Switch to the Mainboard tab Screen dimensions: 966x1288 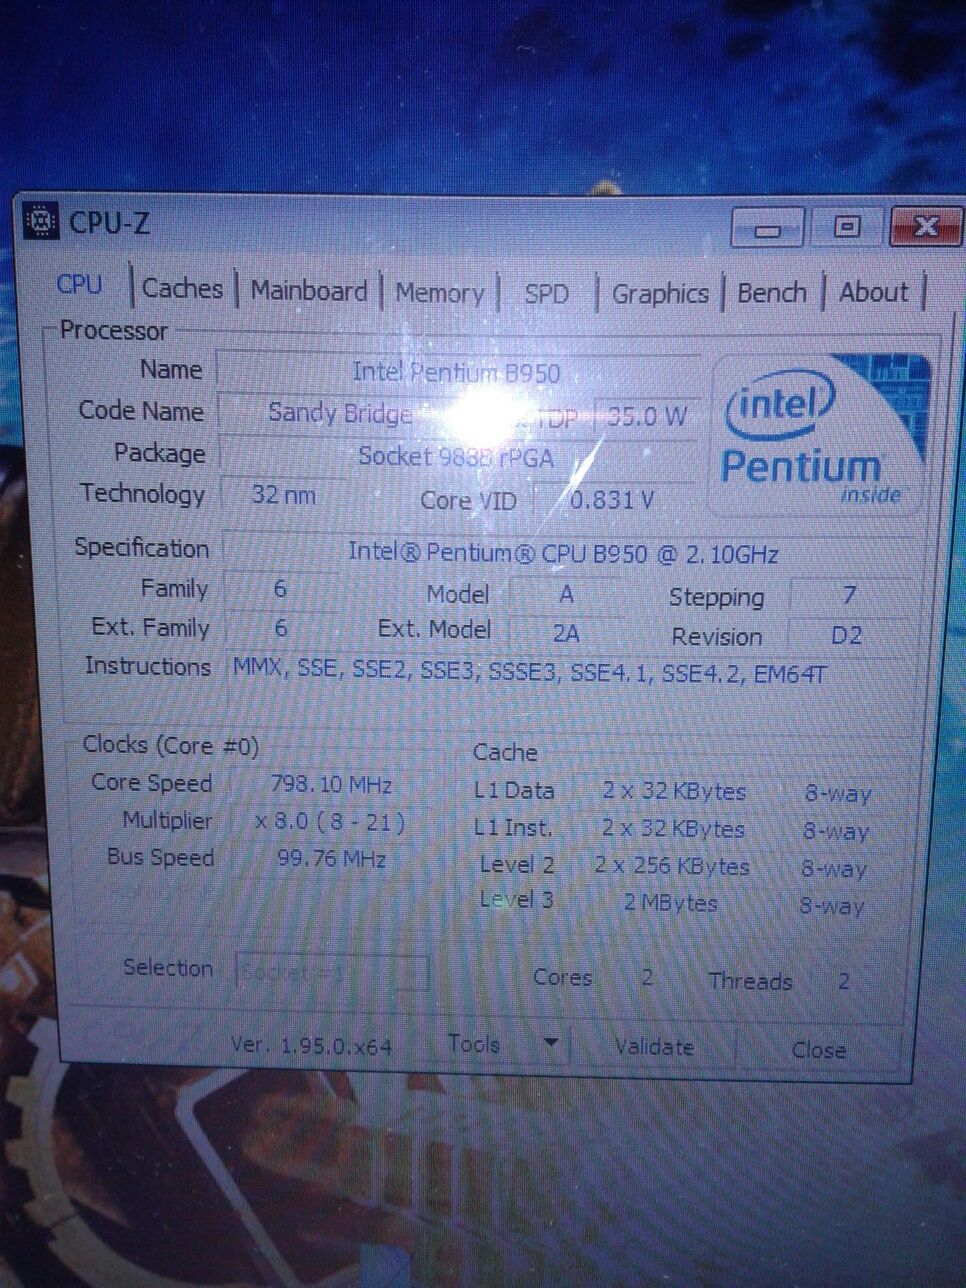pos(309,291)
